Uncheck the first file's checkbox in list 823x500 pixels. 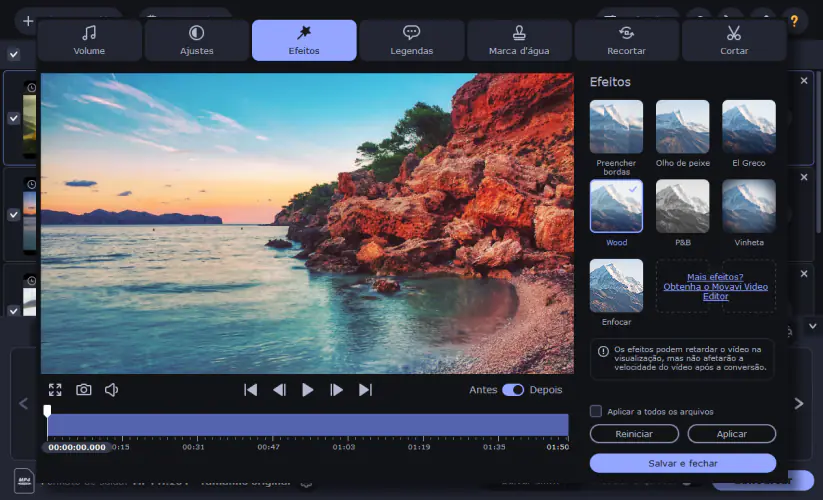click(14, 118)
